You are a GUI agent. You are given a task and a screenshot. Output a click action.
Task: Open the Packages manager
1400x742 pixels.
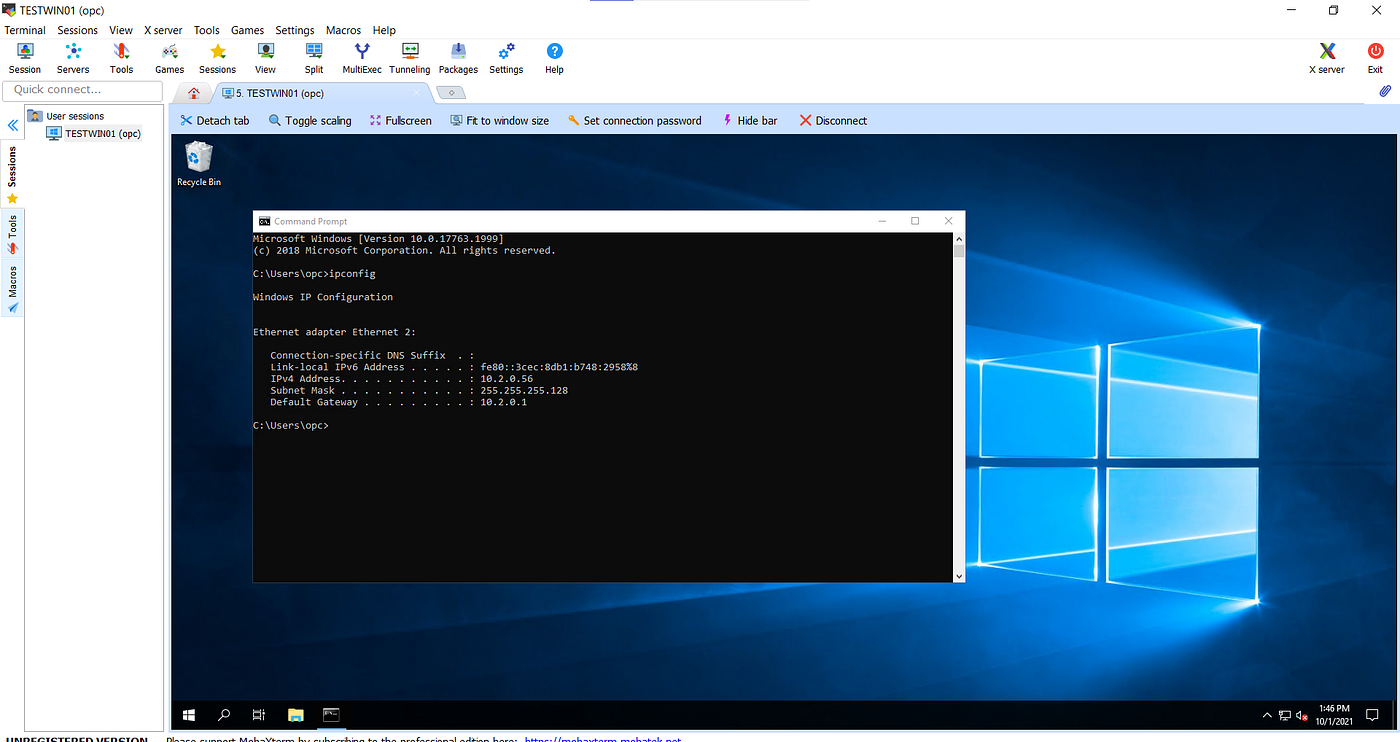(x=457, y=56)
